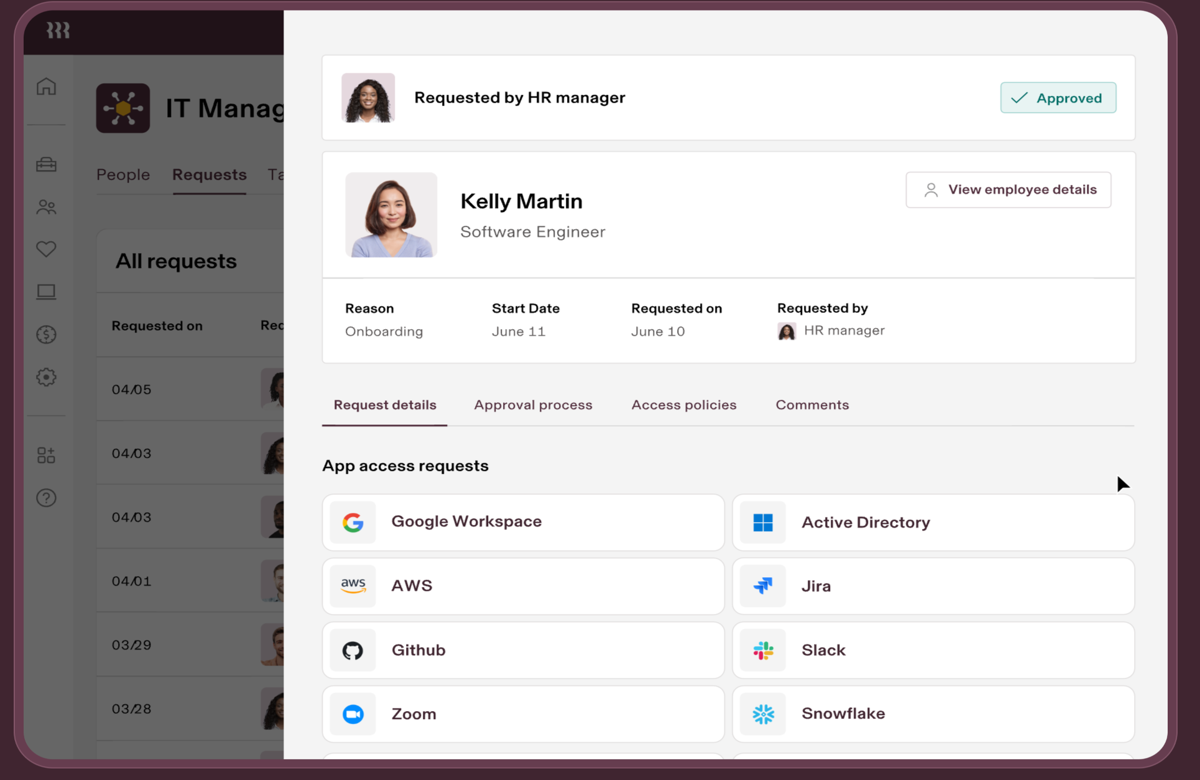1200x780 pixels.
Task: Click Kelly Martin's profile photo
Action: [391, 215]
